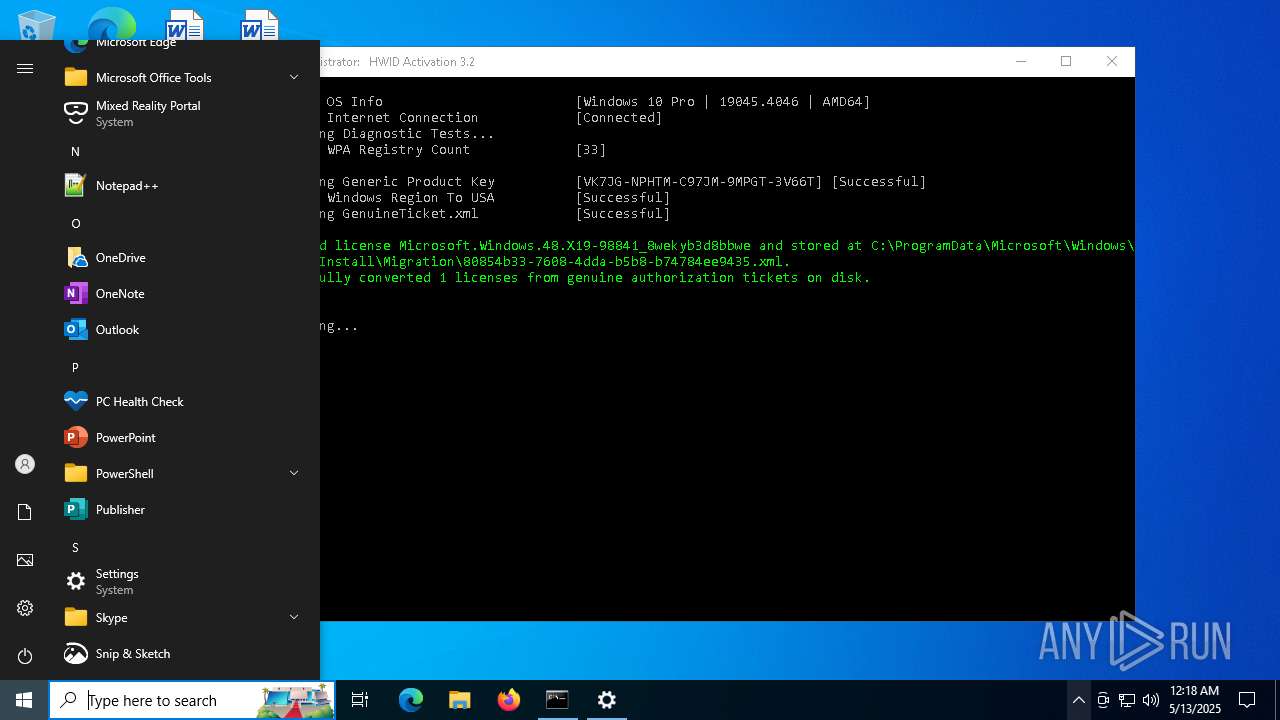The height and width of the screenshot is (720, 1280).
Task: Minimize the HWID Activation window
Action: click(1021, 61)
